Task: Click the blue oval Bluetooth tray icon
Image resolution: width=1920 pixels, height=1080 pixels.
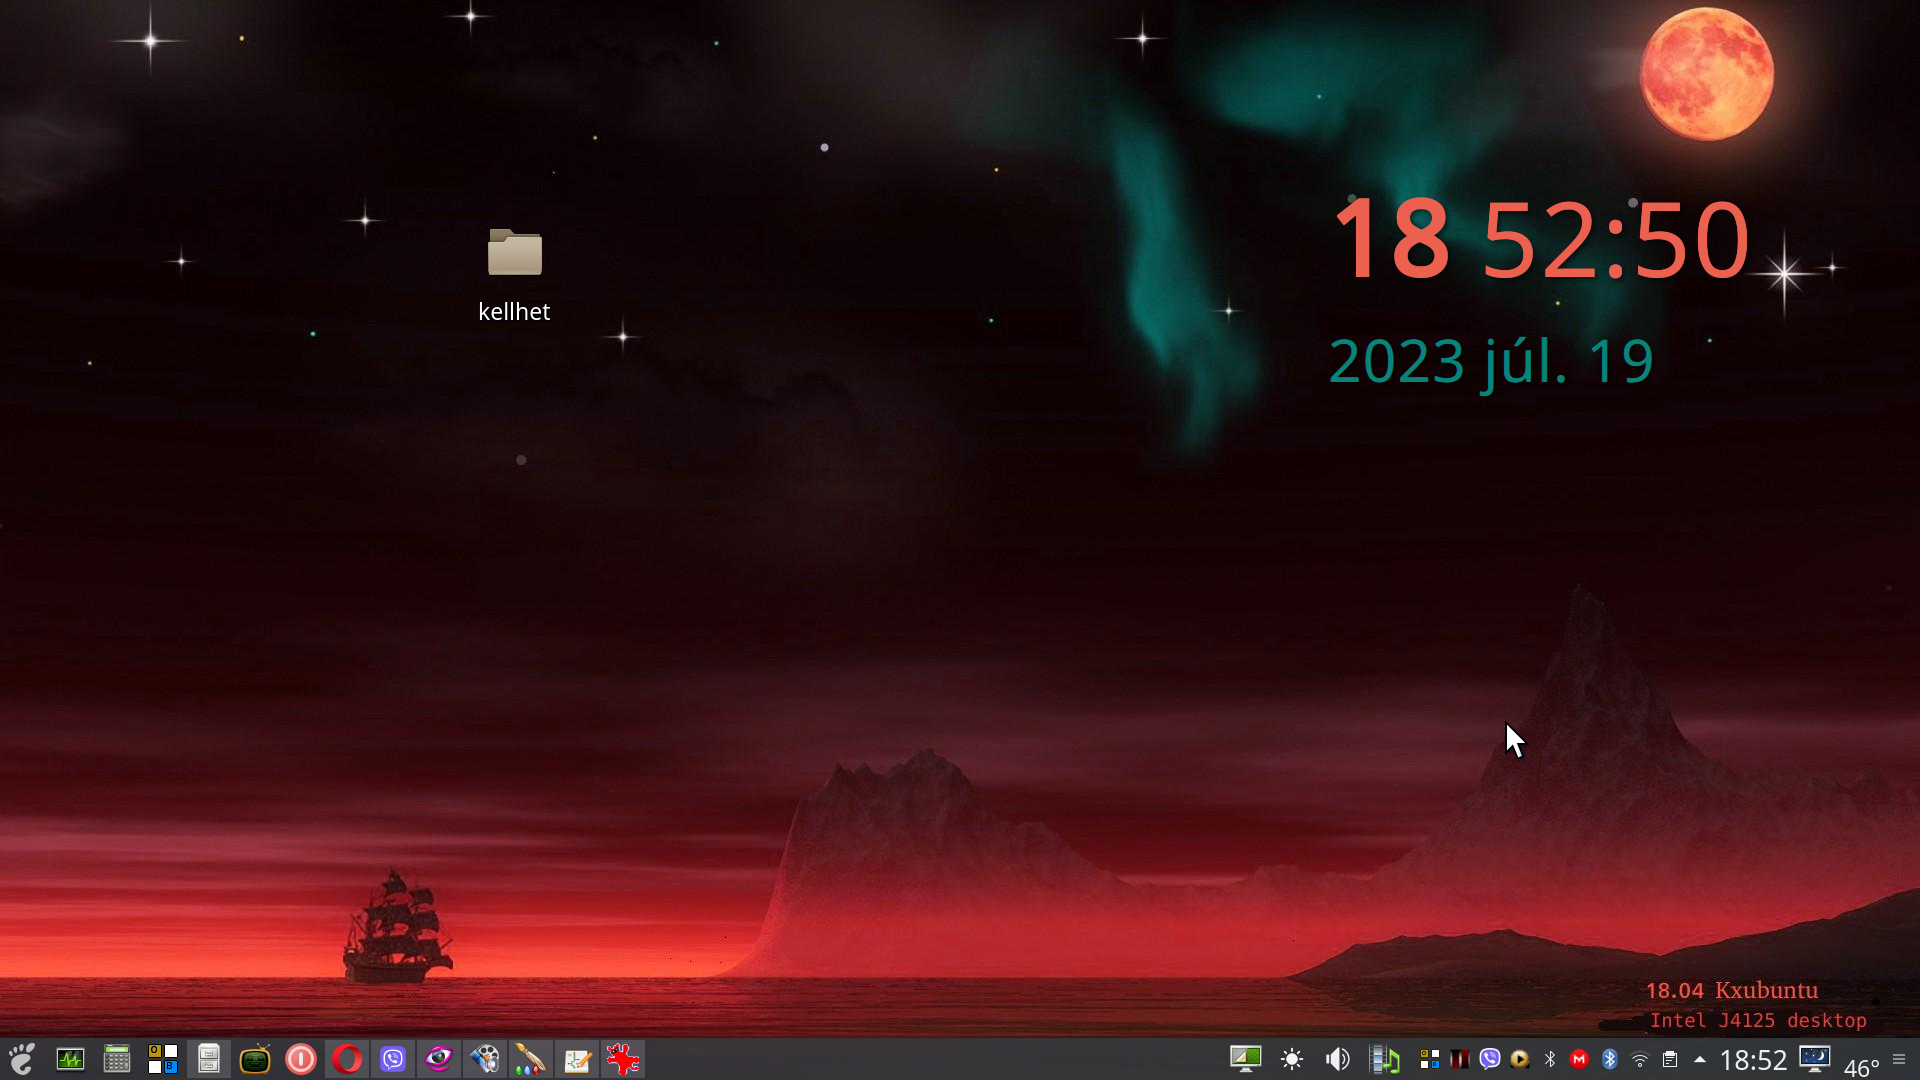Action: (x=1609, y=1059)
